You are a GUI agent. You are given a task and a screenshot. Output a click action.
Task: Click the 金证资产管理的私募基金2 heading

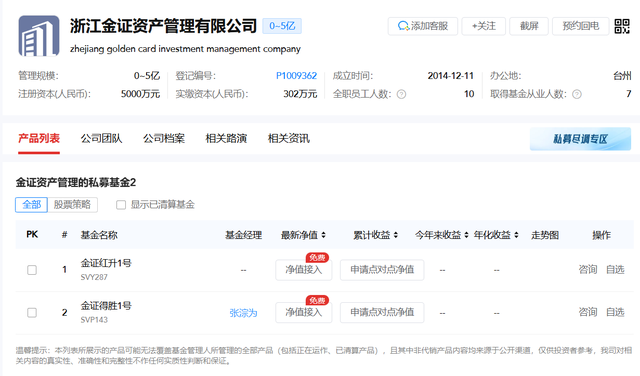pos(76,182)
